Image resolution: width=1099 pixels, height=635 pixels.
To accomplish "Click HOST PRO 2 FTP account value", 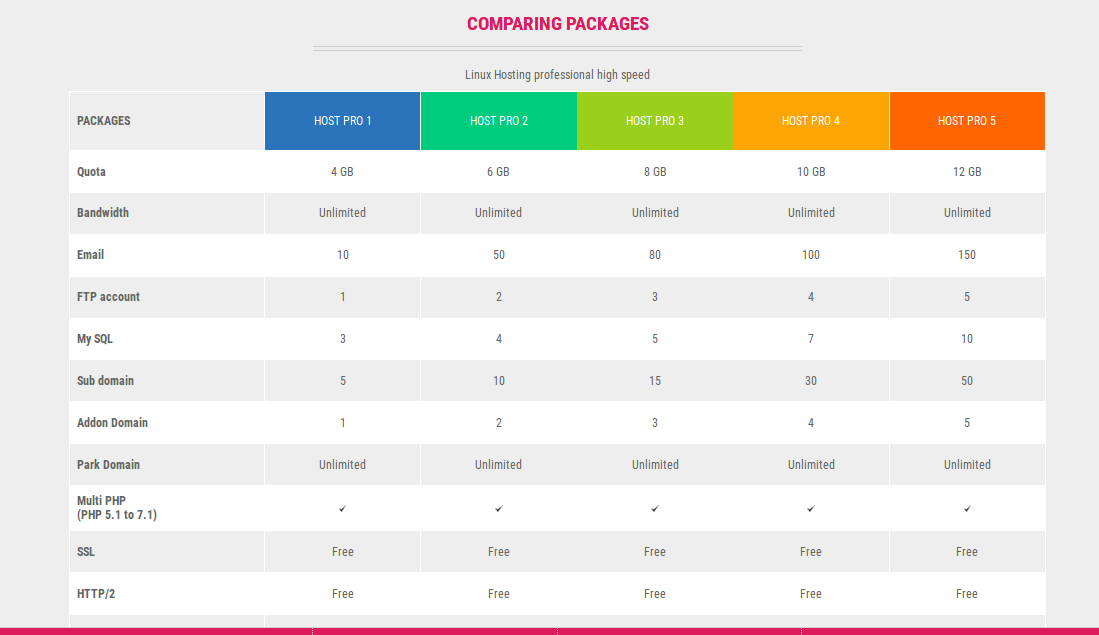I will coord(499,296).
